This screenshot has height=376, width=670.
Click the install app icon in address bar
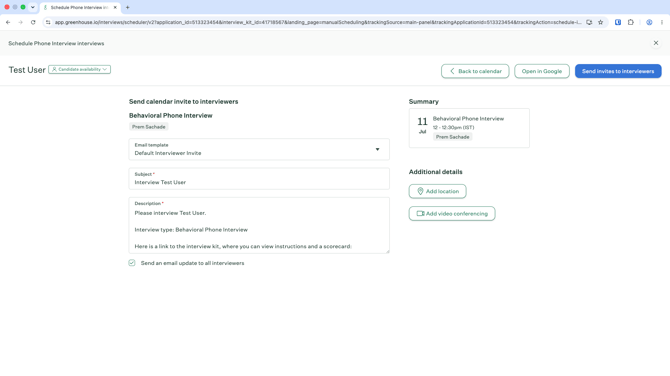pyautogui.click(x=589, y=22)
